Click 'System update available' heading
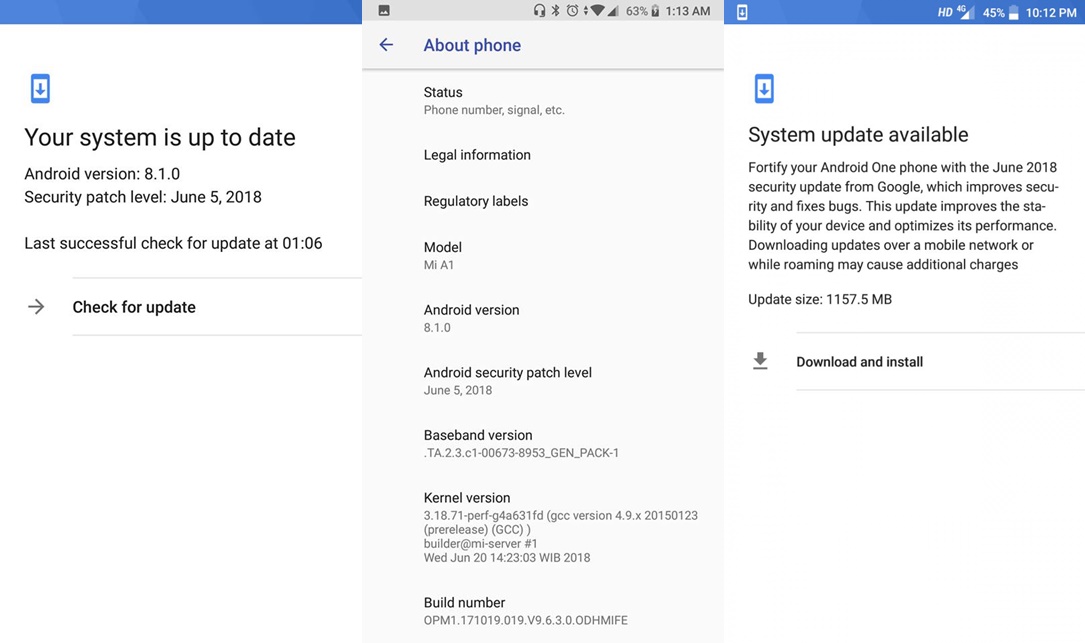Screen dimensions: 1085x643 click(858, 134)
